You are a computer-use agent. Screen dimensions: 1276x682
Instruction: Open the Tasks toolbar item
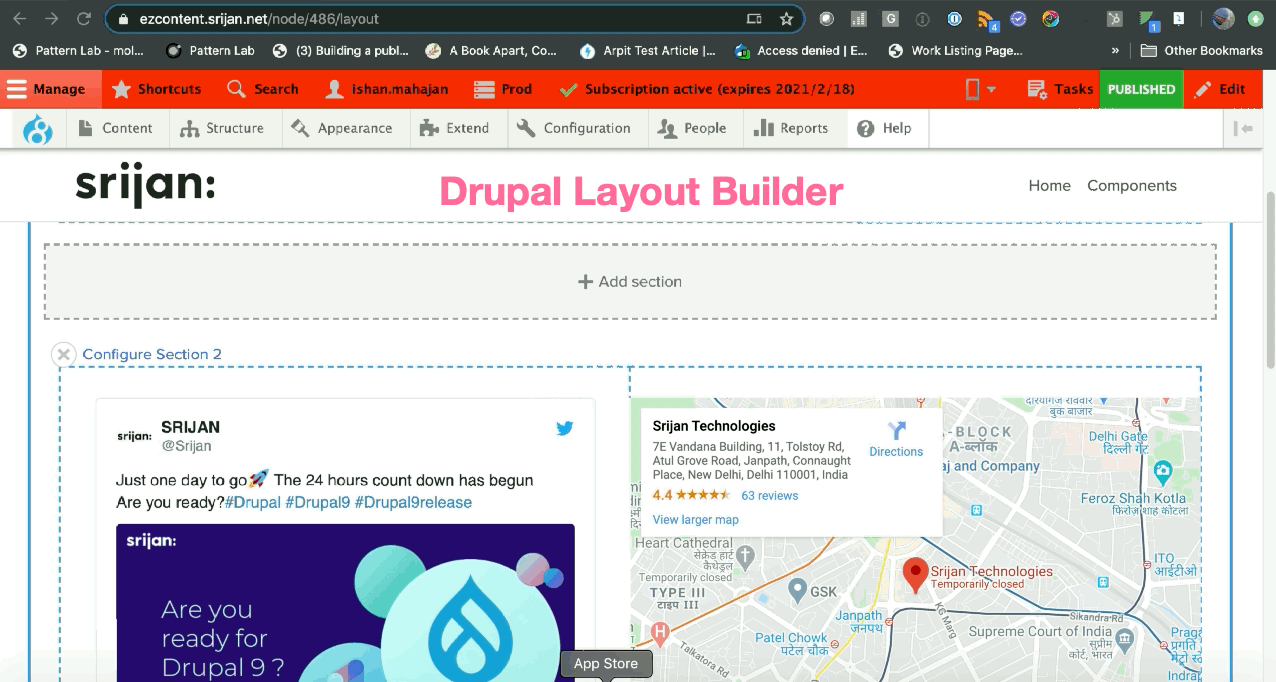pos(1061,89)
